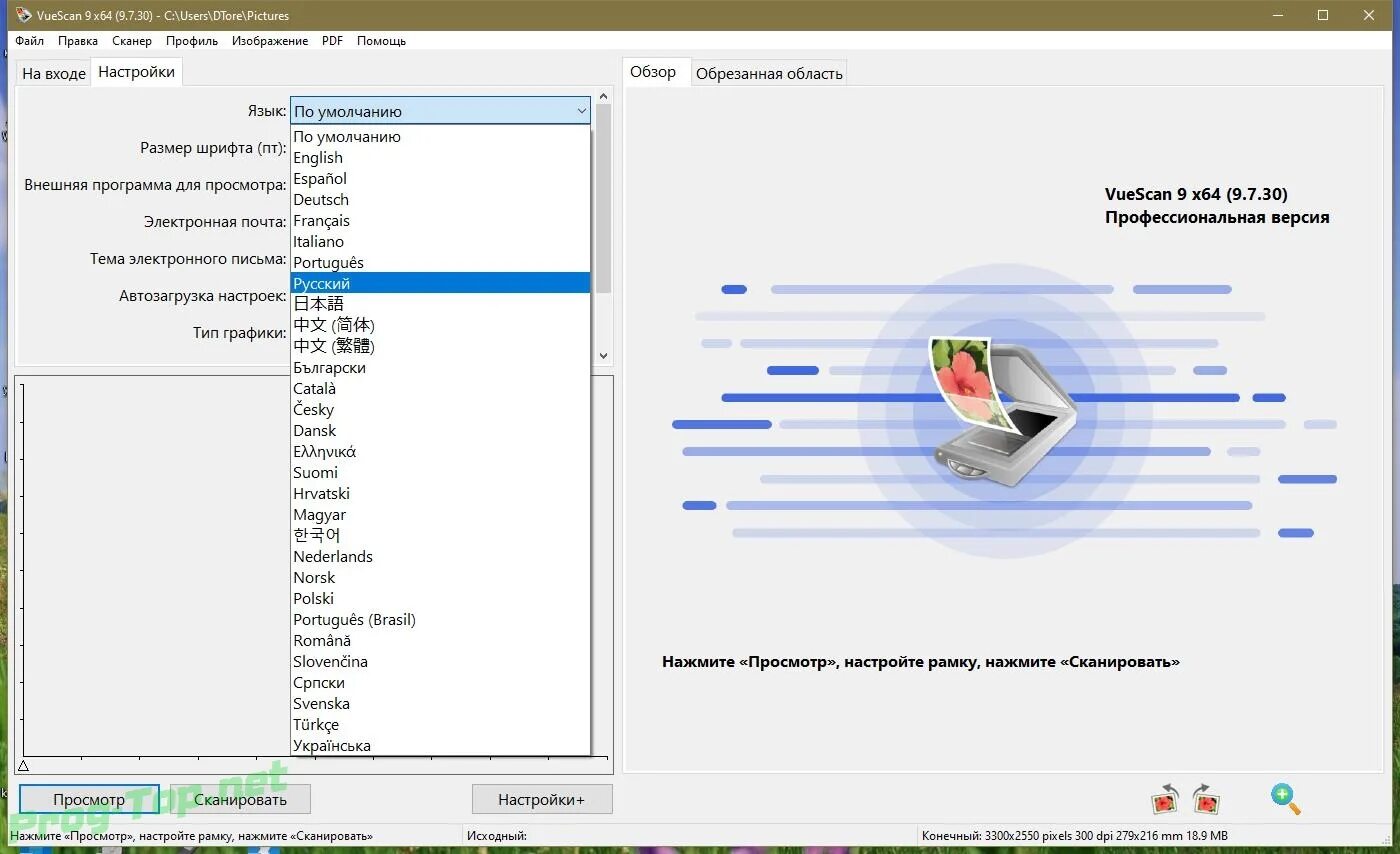The height and width of the screenshot is (854, 1400).
Task: Select 中文 (简体) from the language list
Action: point(440,325)
